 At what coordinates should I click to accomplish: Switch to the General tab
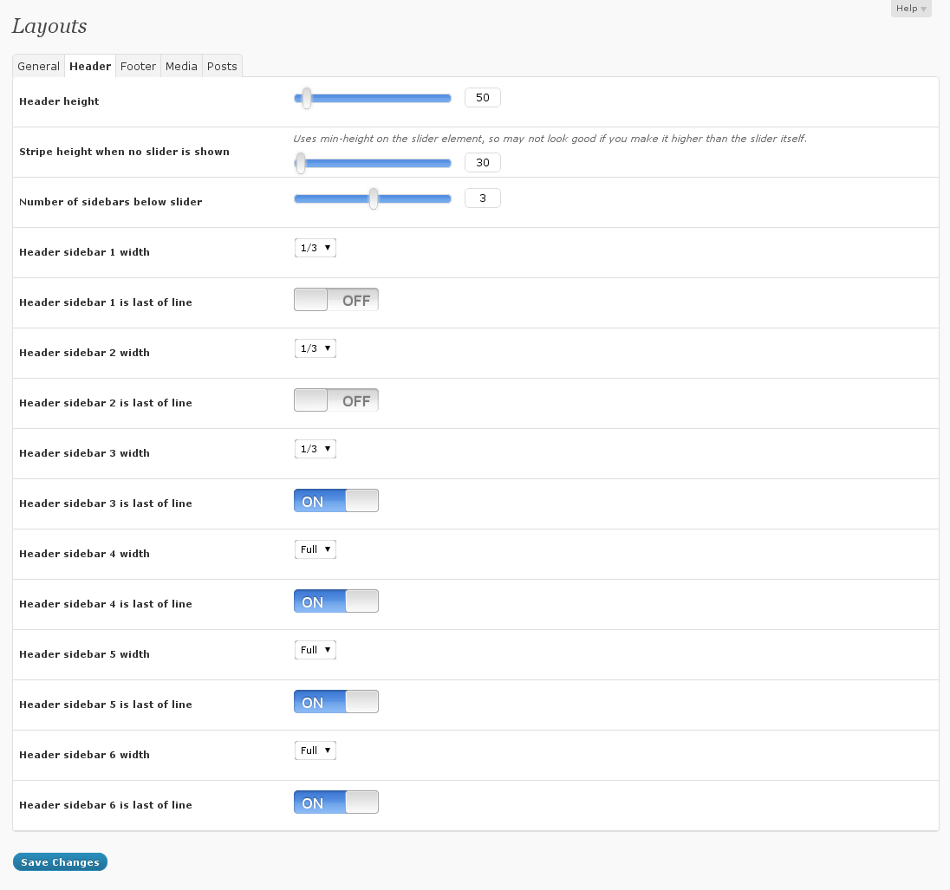[x=39, y=66]
